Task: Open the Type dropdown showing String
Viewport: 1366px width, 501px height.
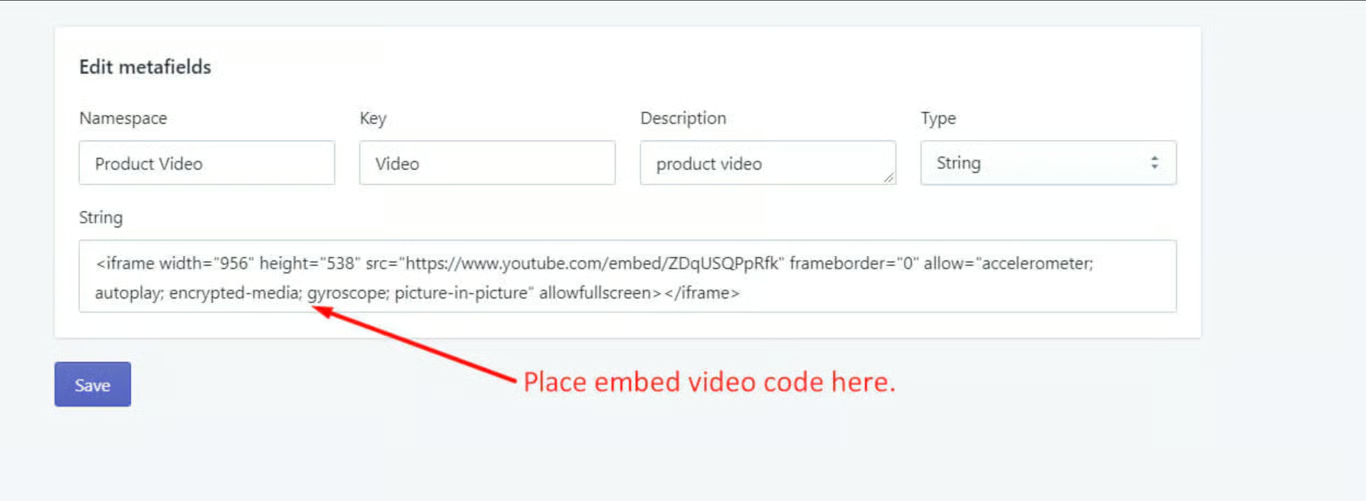Action: tap(1048, 163)
